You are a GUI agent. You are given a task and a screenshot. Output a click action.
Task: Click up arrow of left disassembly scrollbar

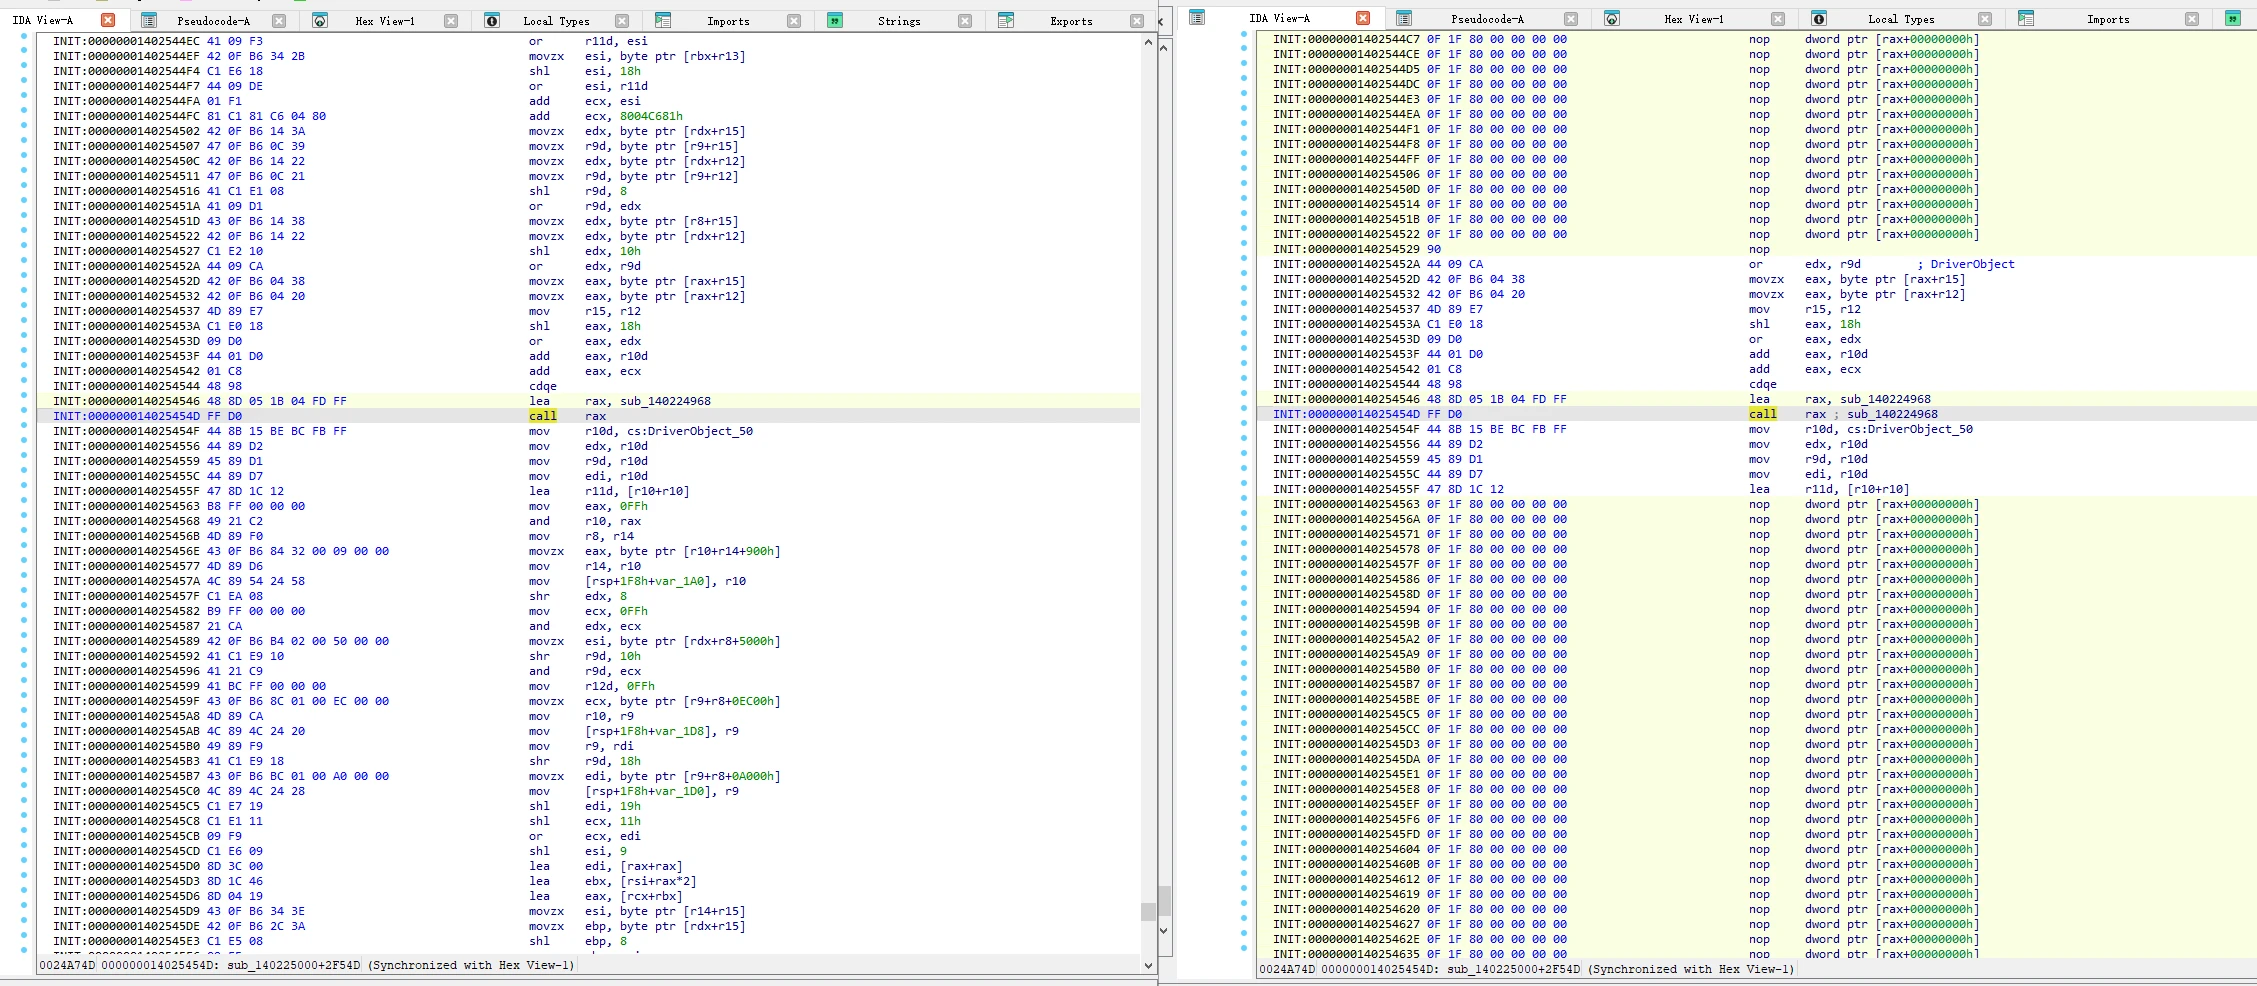point(1148,43)
